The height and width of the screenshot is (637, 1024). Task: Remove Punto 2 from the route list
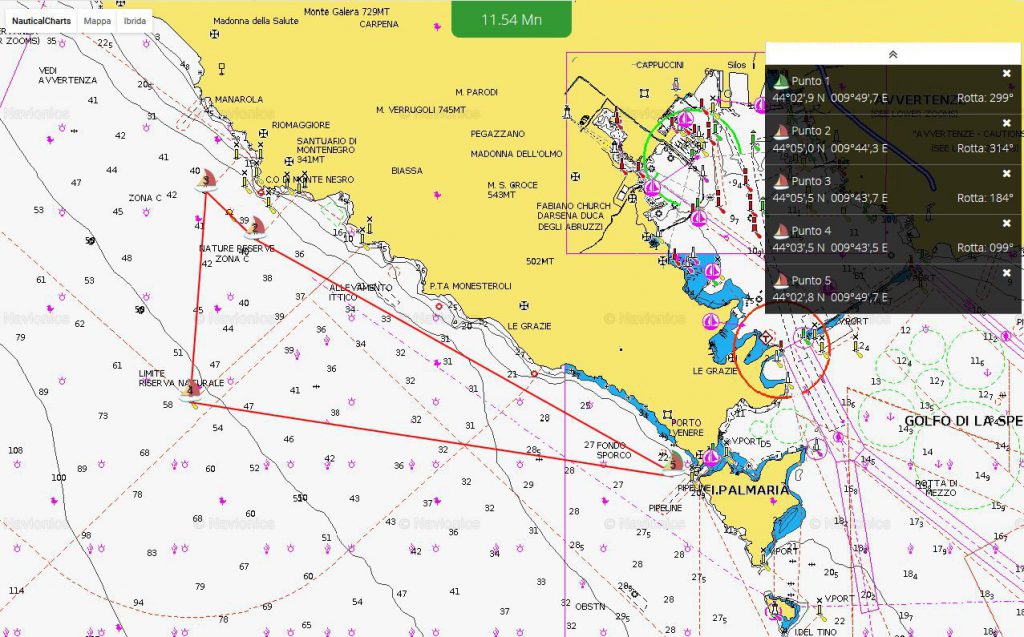(x=1006, y=123)
